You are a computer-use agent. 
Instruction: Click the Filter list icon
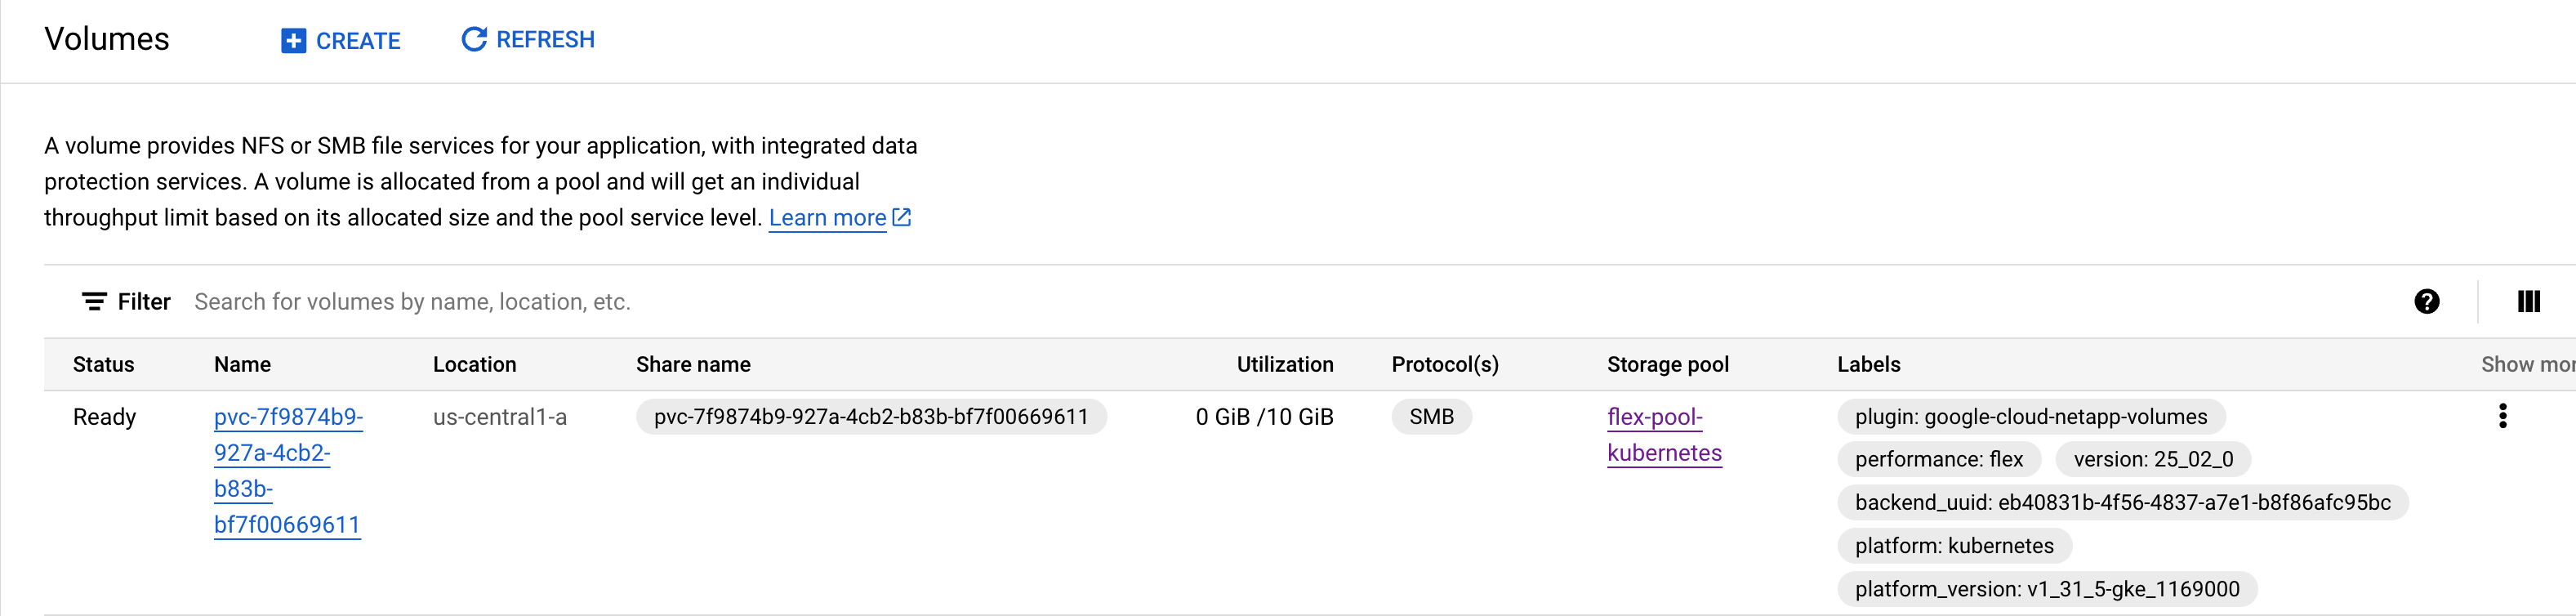[x=94, y=302]
